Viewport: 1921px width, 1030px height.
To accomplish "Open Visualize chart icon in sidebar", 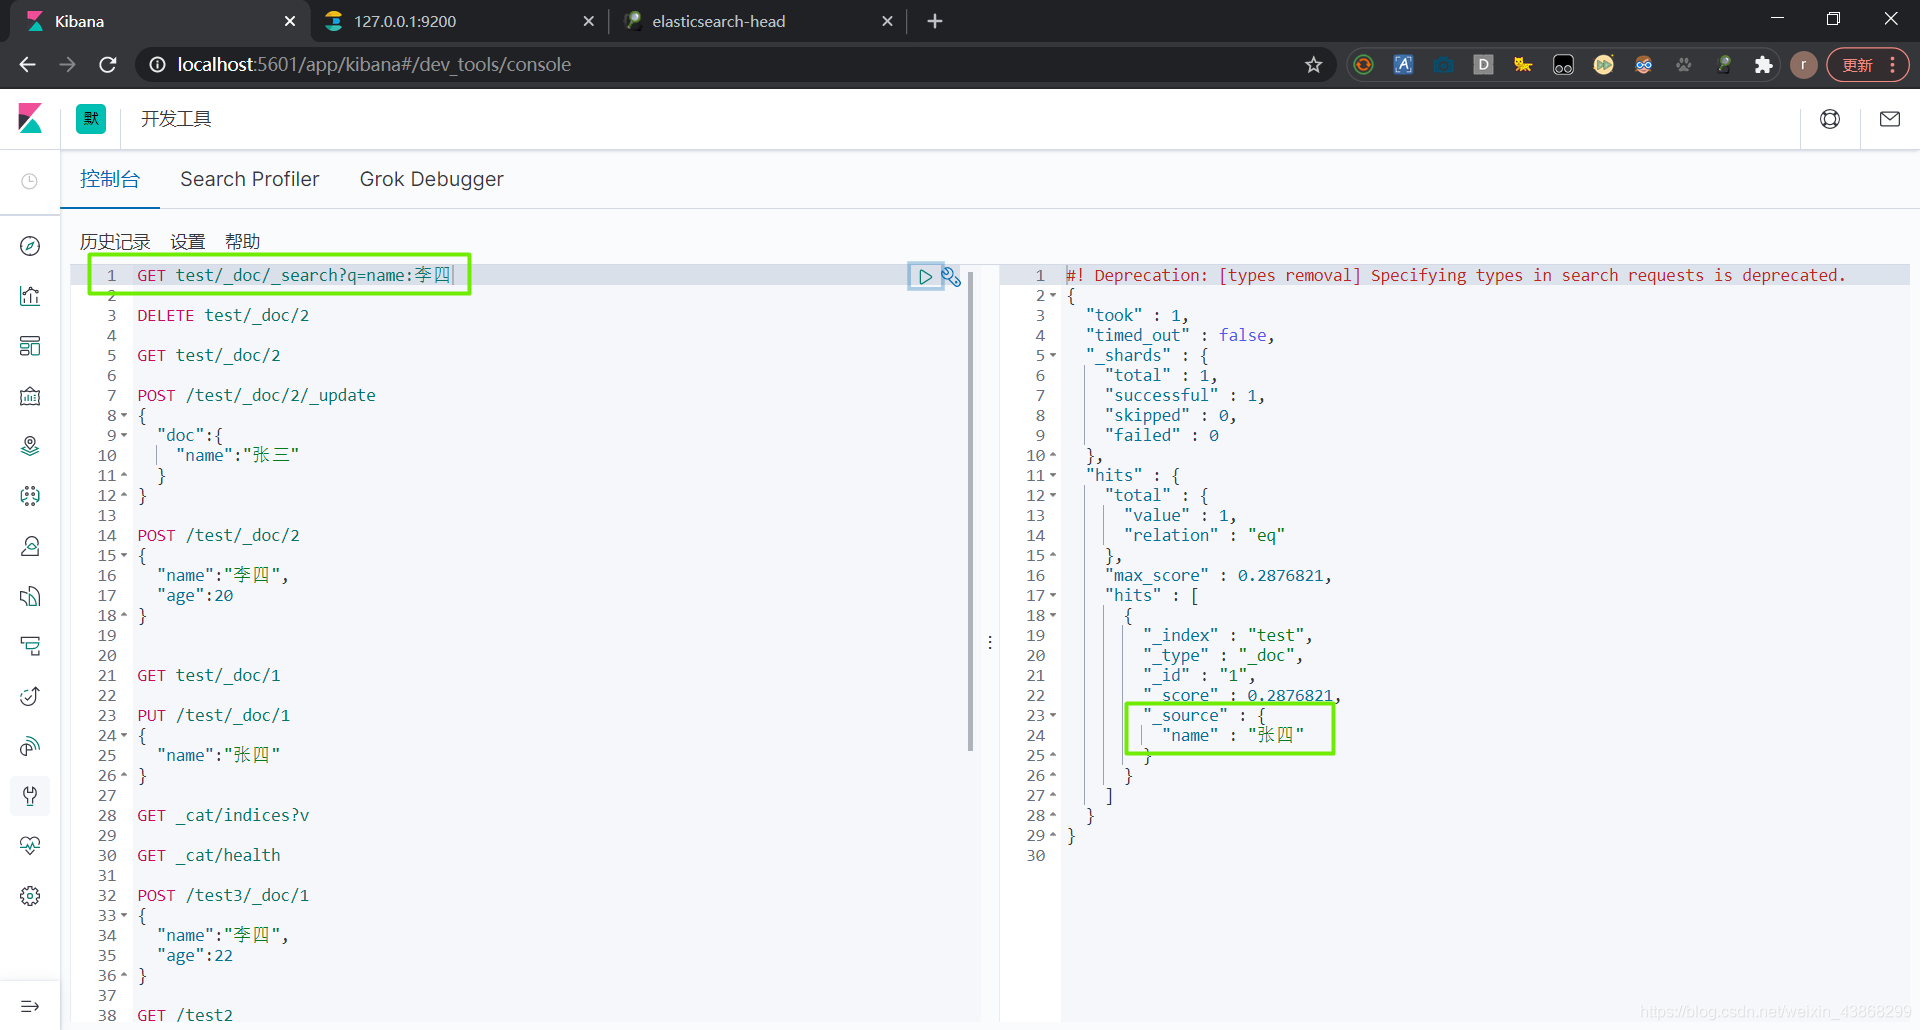I will click(x=30, y=296).
